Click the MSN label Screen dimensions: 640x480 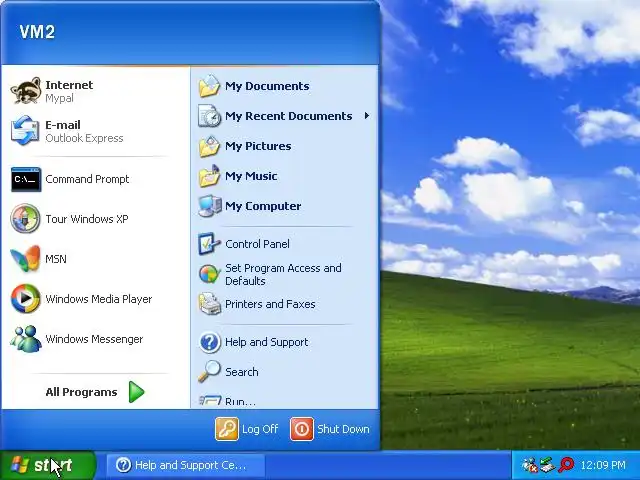pyautogui.click(x=56, y=259)
